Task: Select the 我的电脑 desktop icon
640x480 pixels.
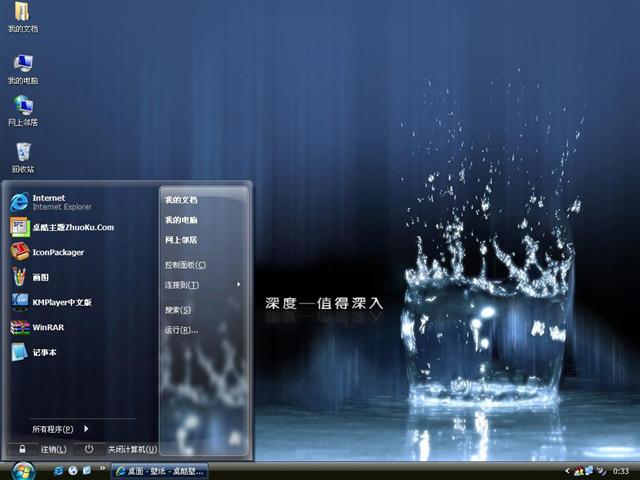Action: pos(22,69)
